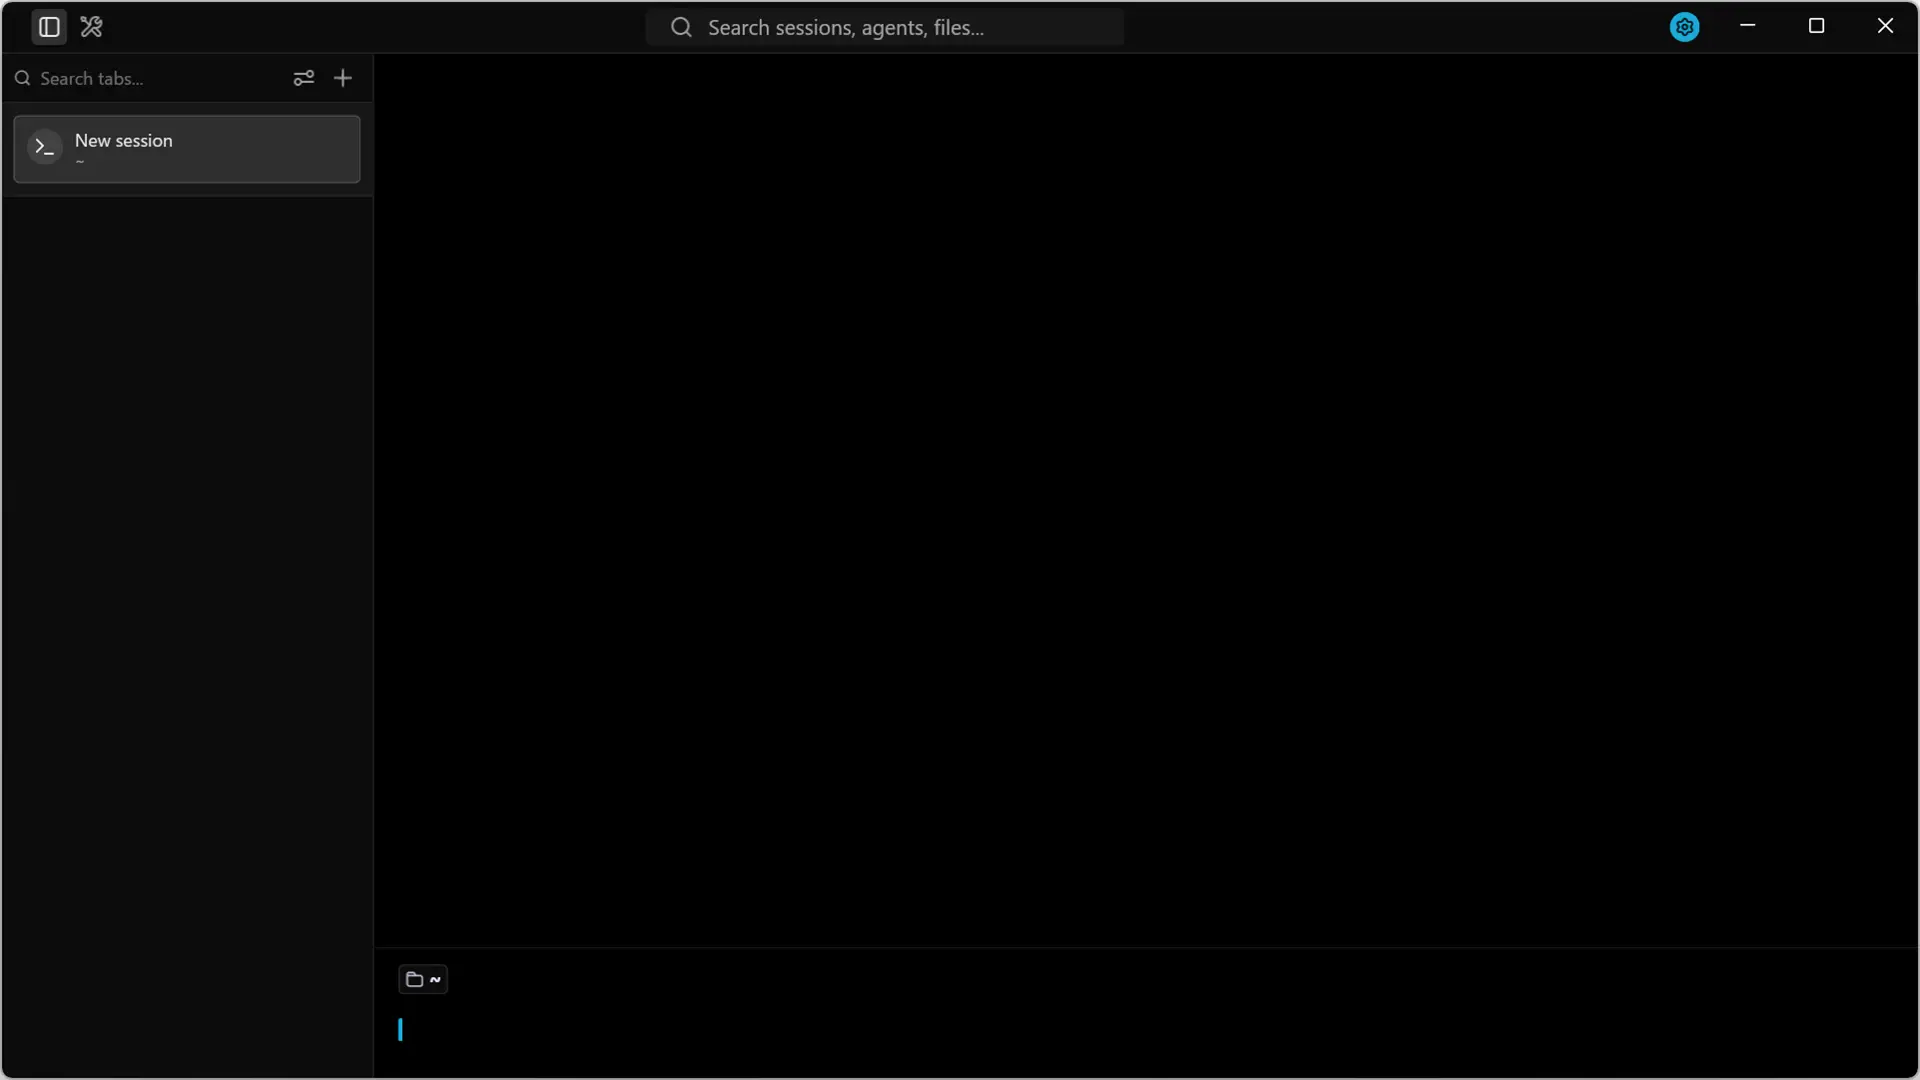Click the magnifier icon in the top search bar

pos(681,28)
